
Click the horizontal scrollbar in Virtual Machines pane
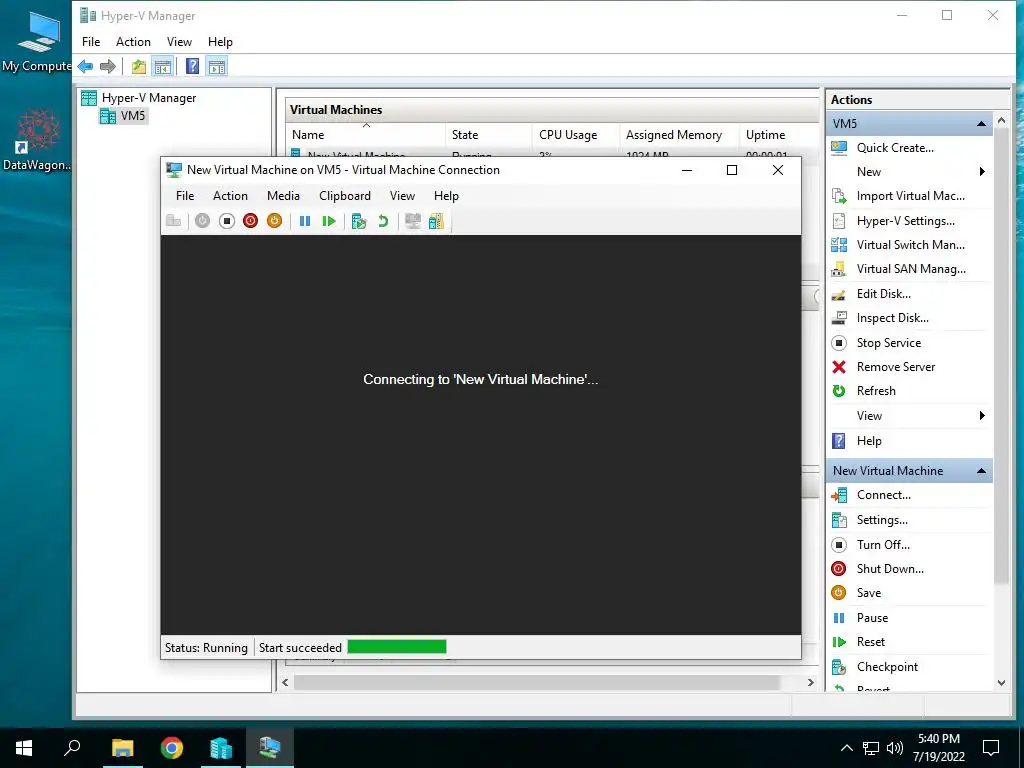536,682
